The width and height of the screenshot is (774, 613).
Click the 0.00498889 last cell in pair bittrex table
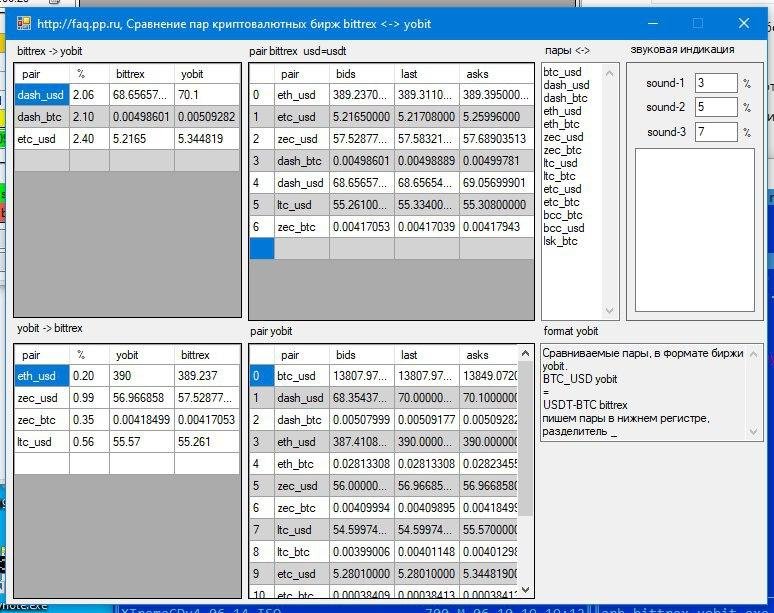point(427,161)
